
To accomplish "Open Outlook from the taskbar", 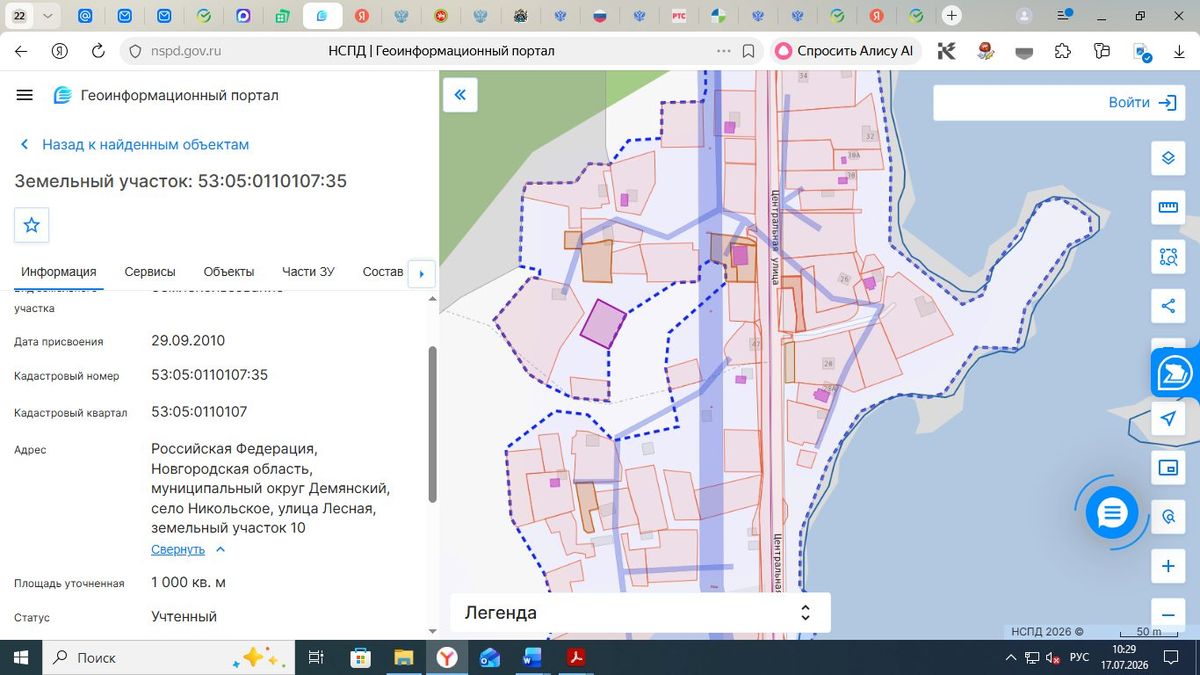I will point(489,657).
